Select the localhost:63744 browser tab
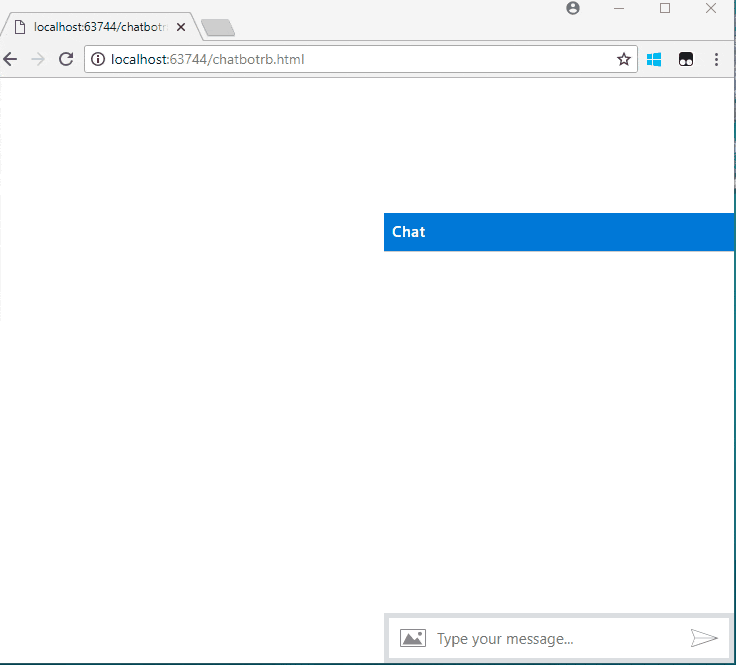This screenshot has height=665, width=736. click(x=100, y=27)
